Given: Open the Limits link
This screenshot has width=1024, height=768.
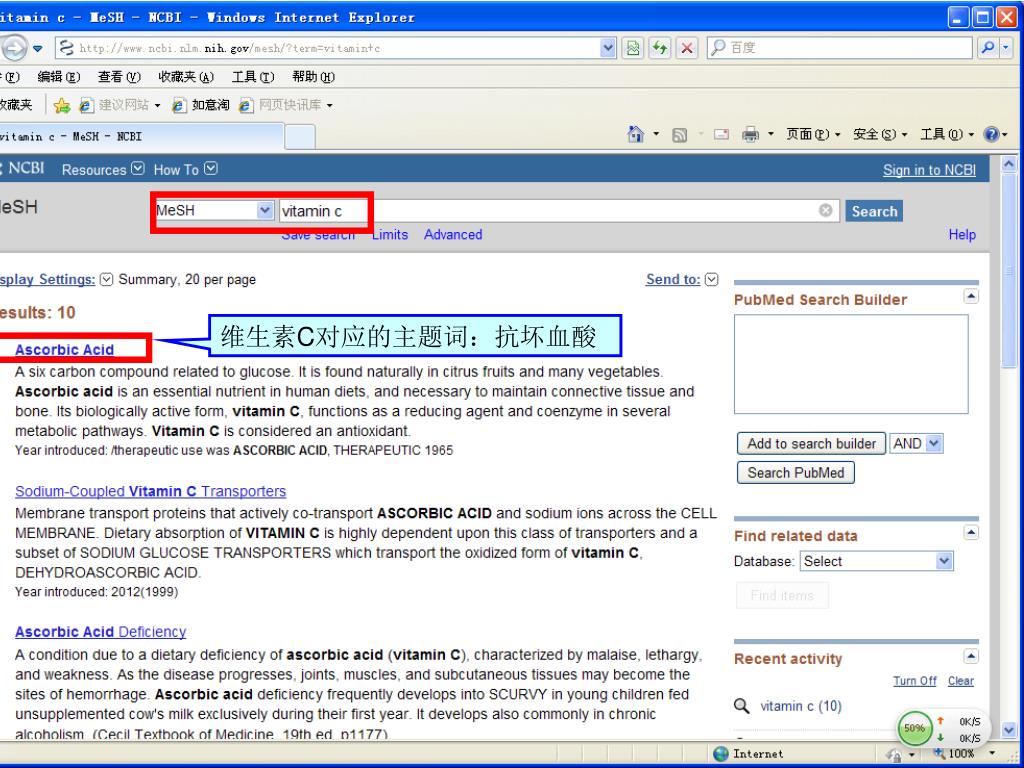Looking at the screenshot, I should [x=390, y=234].
